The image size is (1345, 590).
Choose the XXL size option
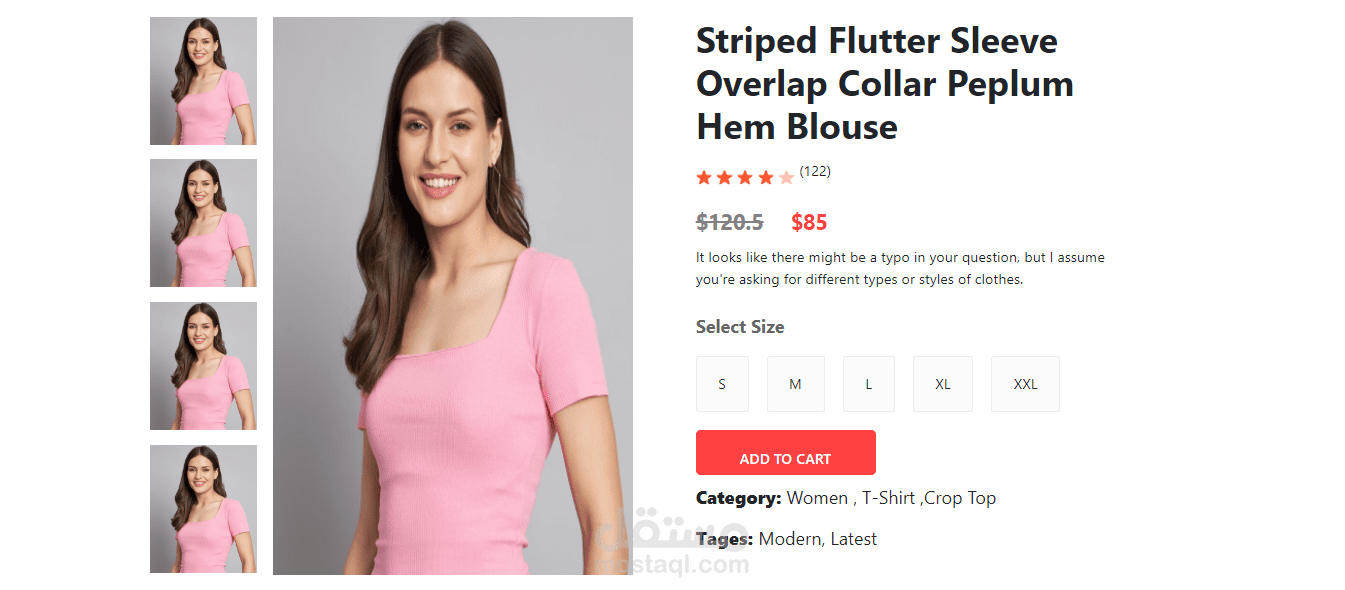(1025, 384)
